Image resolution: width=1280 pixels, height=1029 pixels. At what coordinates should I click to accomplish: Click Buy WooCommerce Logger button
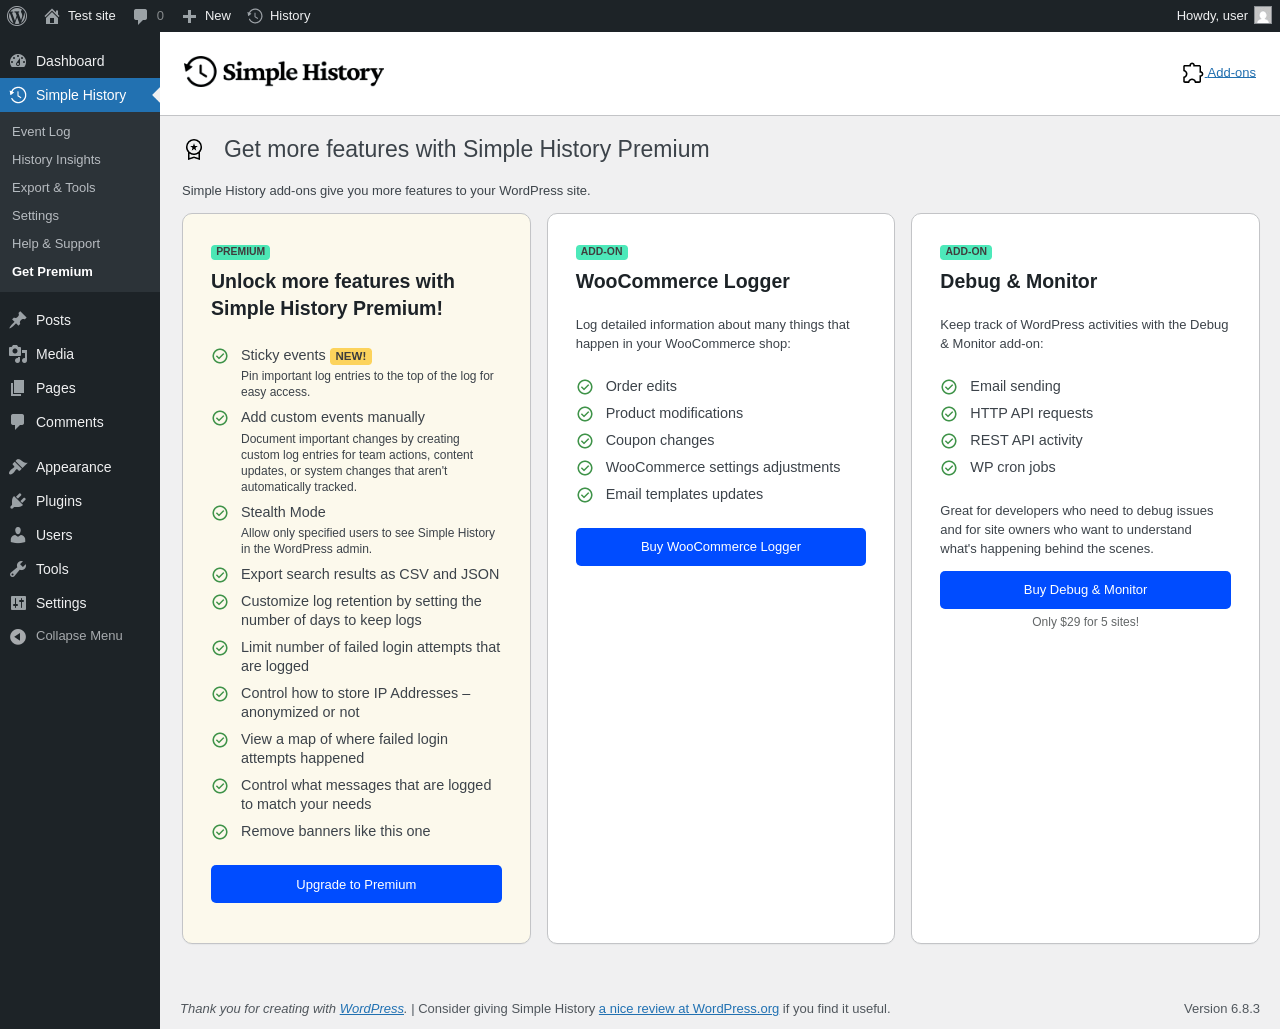coord(720,547)
